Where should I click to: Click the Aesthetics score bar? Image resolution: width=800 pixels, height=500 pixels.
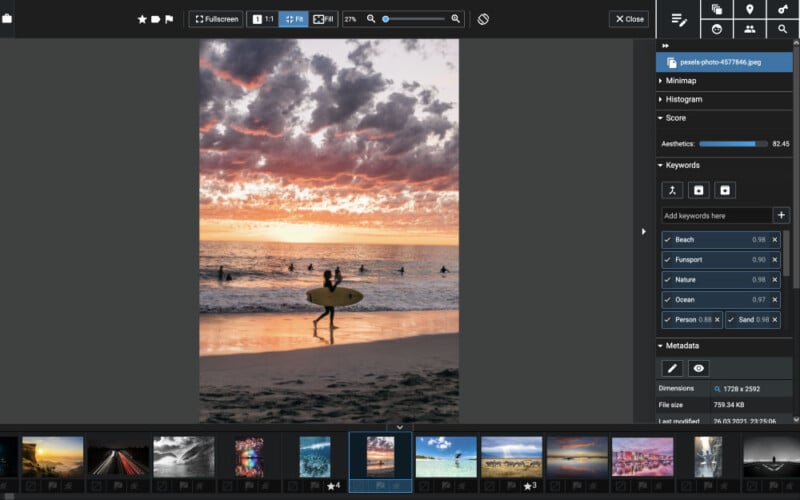[733, 144]
